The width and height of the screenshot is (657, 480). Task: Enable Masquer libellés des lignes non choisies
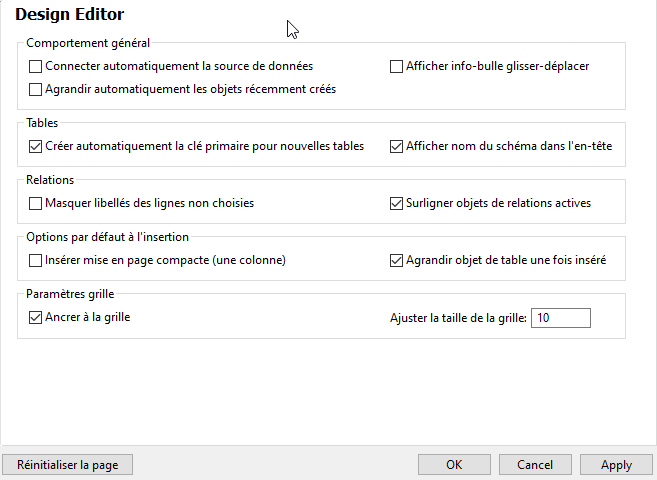[x=36, y=203]
